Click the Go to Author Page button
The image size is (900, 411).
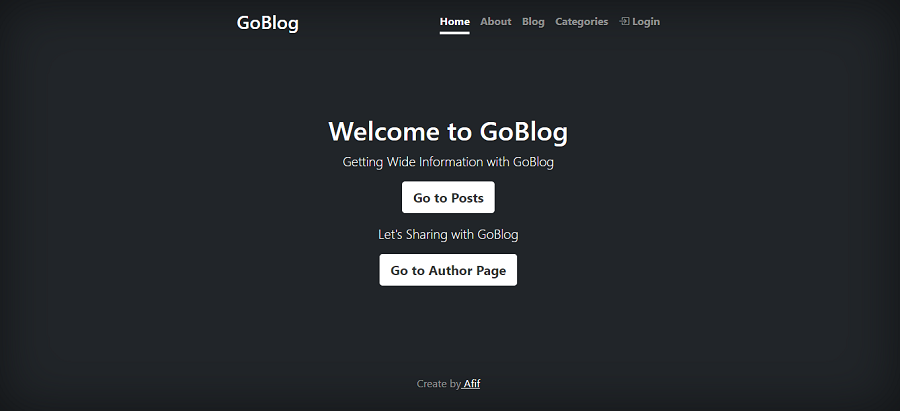pos(448,270)
